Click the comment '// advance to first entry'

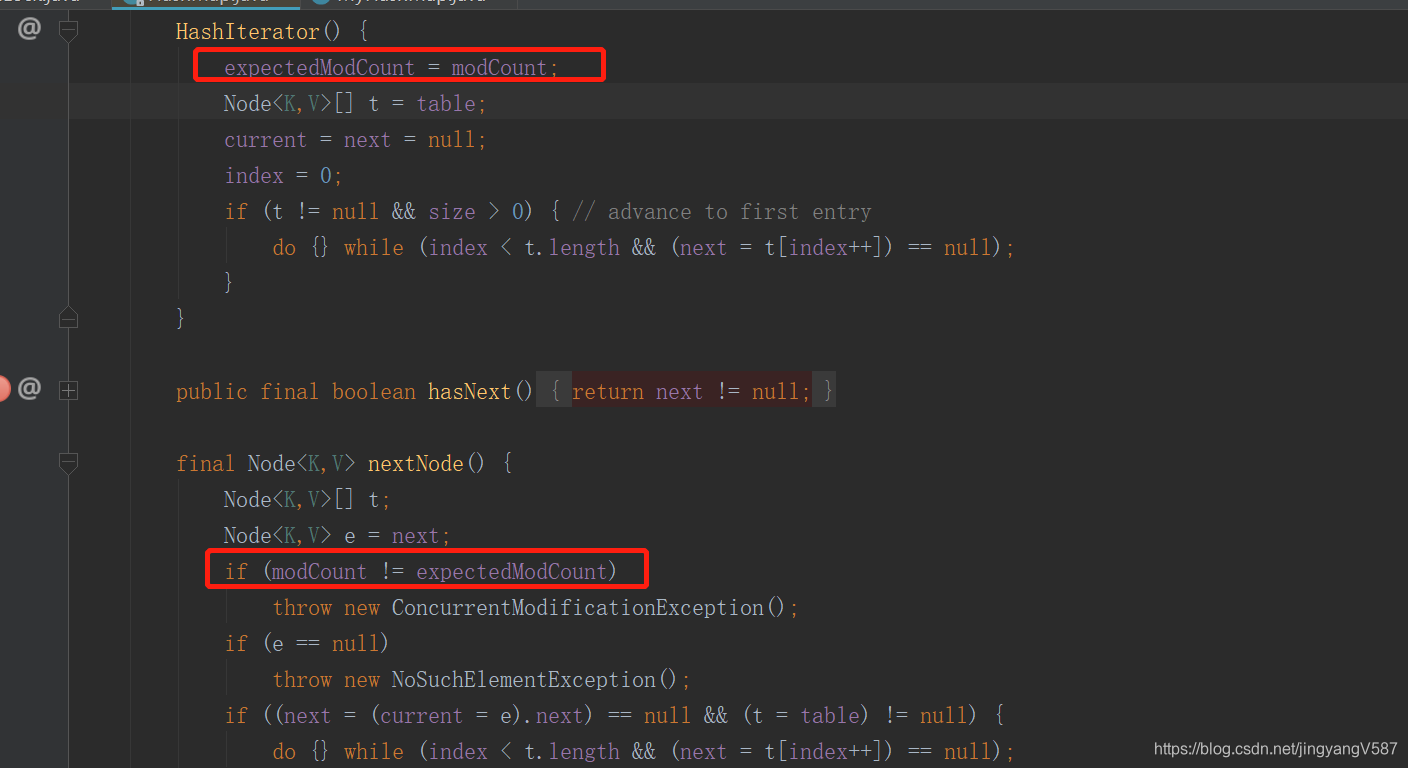coord(722,212)
